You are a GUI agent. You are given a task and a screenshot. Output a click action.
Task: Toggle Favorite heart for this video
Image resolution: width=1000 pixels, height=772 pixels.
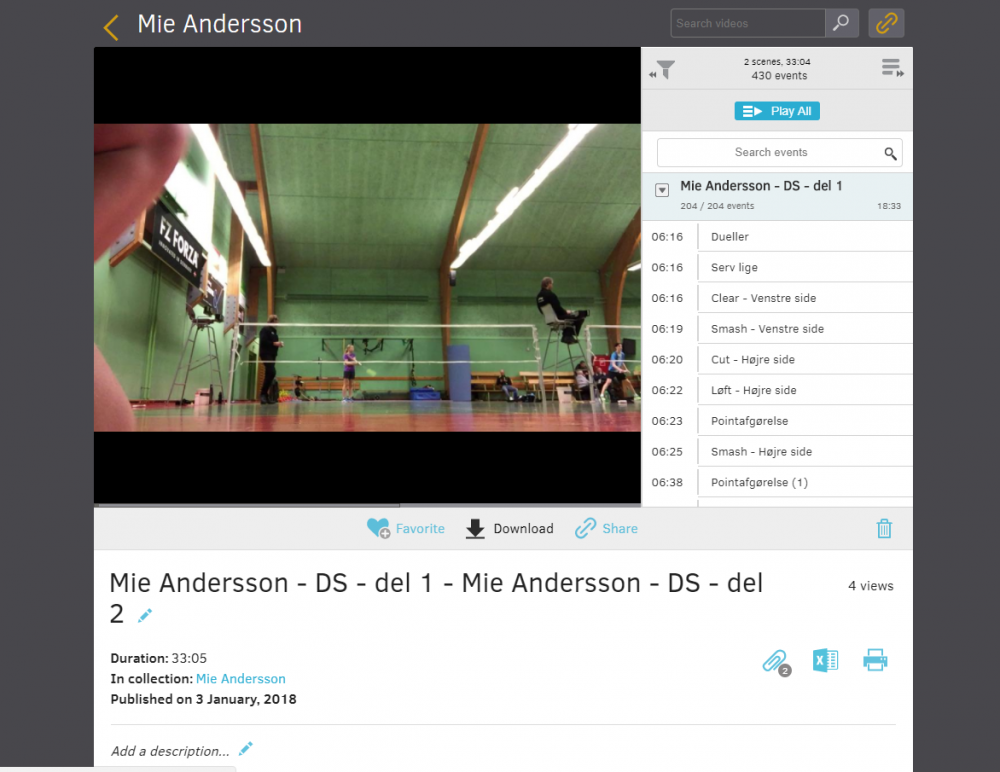click(x=406, y=528)
